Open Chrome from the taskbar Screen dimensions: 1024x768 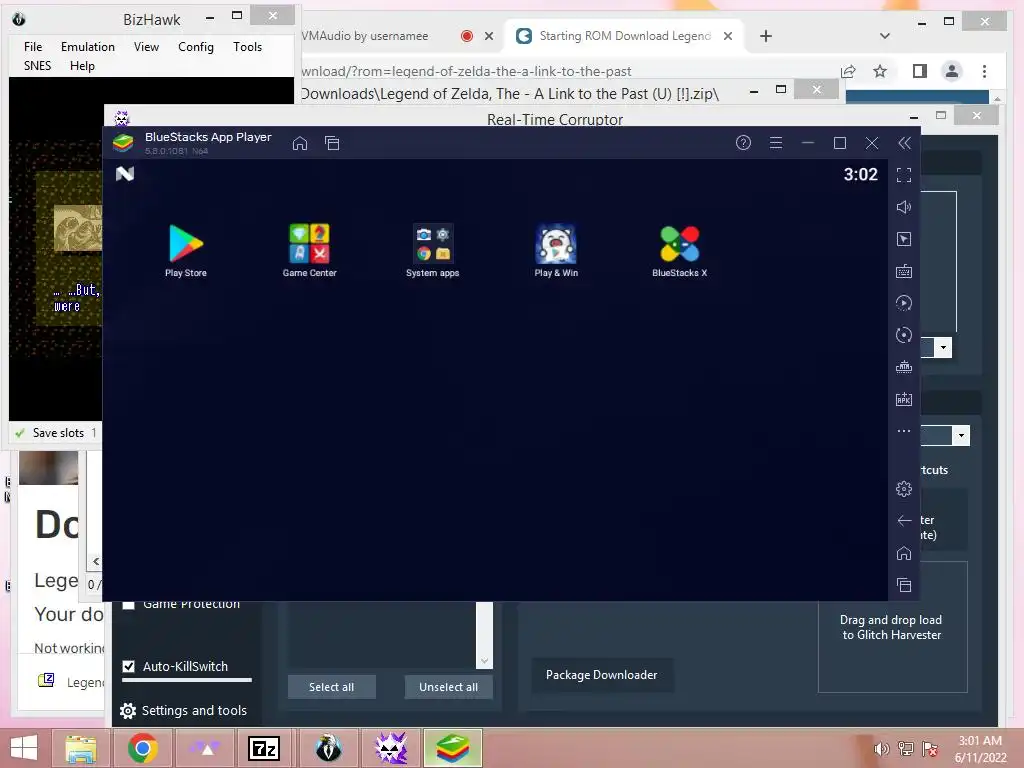tap(142, 748)
